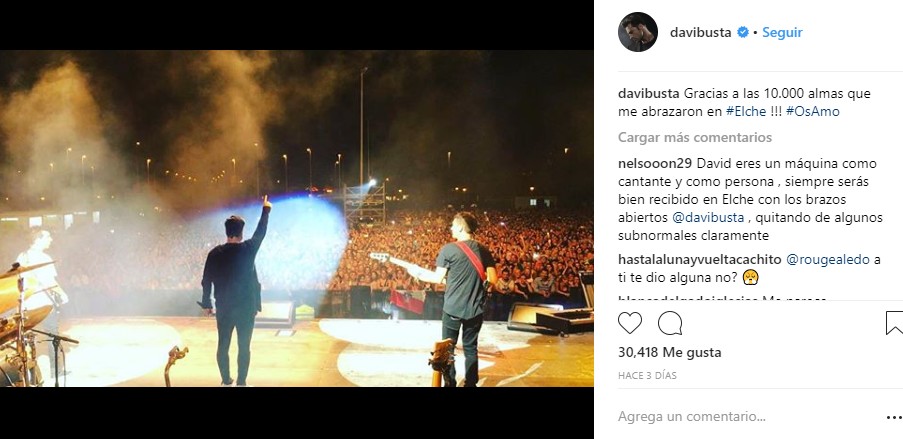Click the comment speech bubble icon
The image size is (903, 439).
(670, 323)
